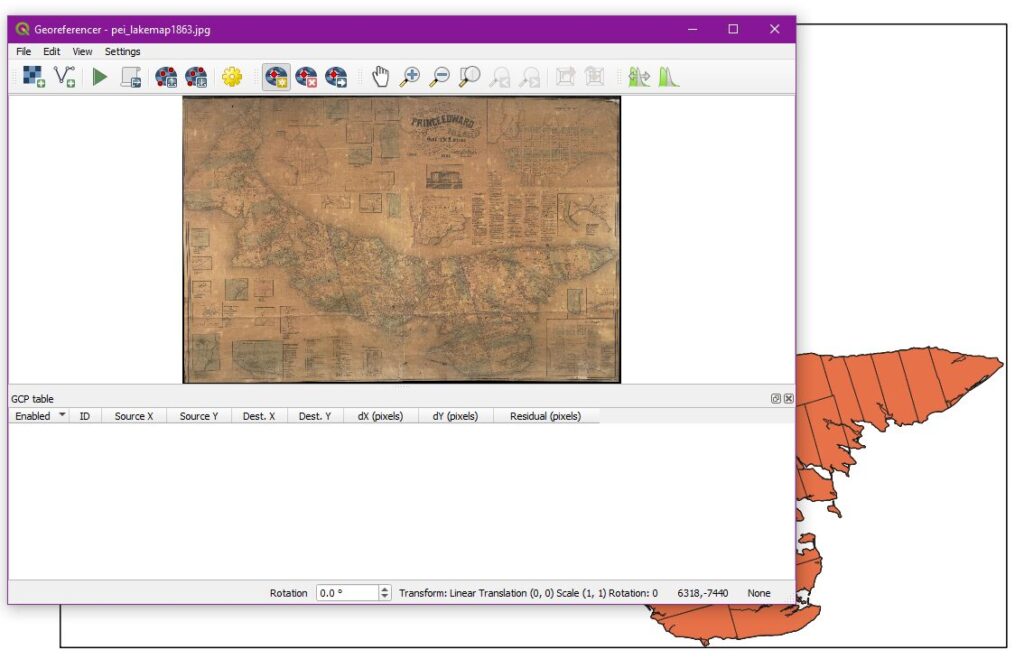
Task: Generate the GDAL script
Action: point(131,77)
